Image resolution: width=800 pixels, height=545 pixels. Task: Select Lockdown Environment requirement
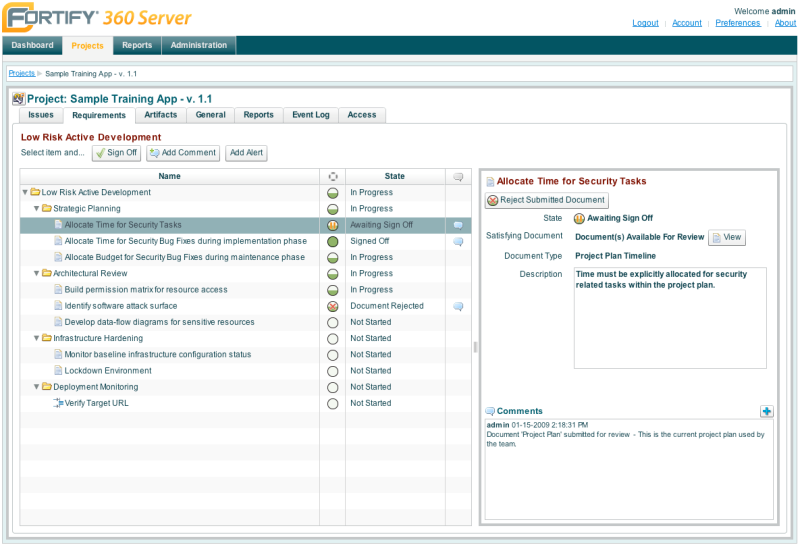[108, 371]
